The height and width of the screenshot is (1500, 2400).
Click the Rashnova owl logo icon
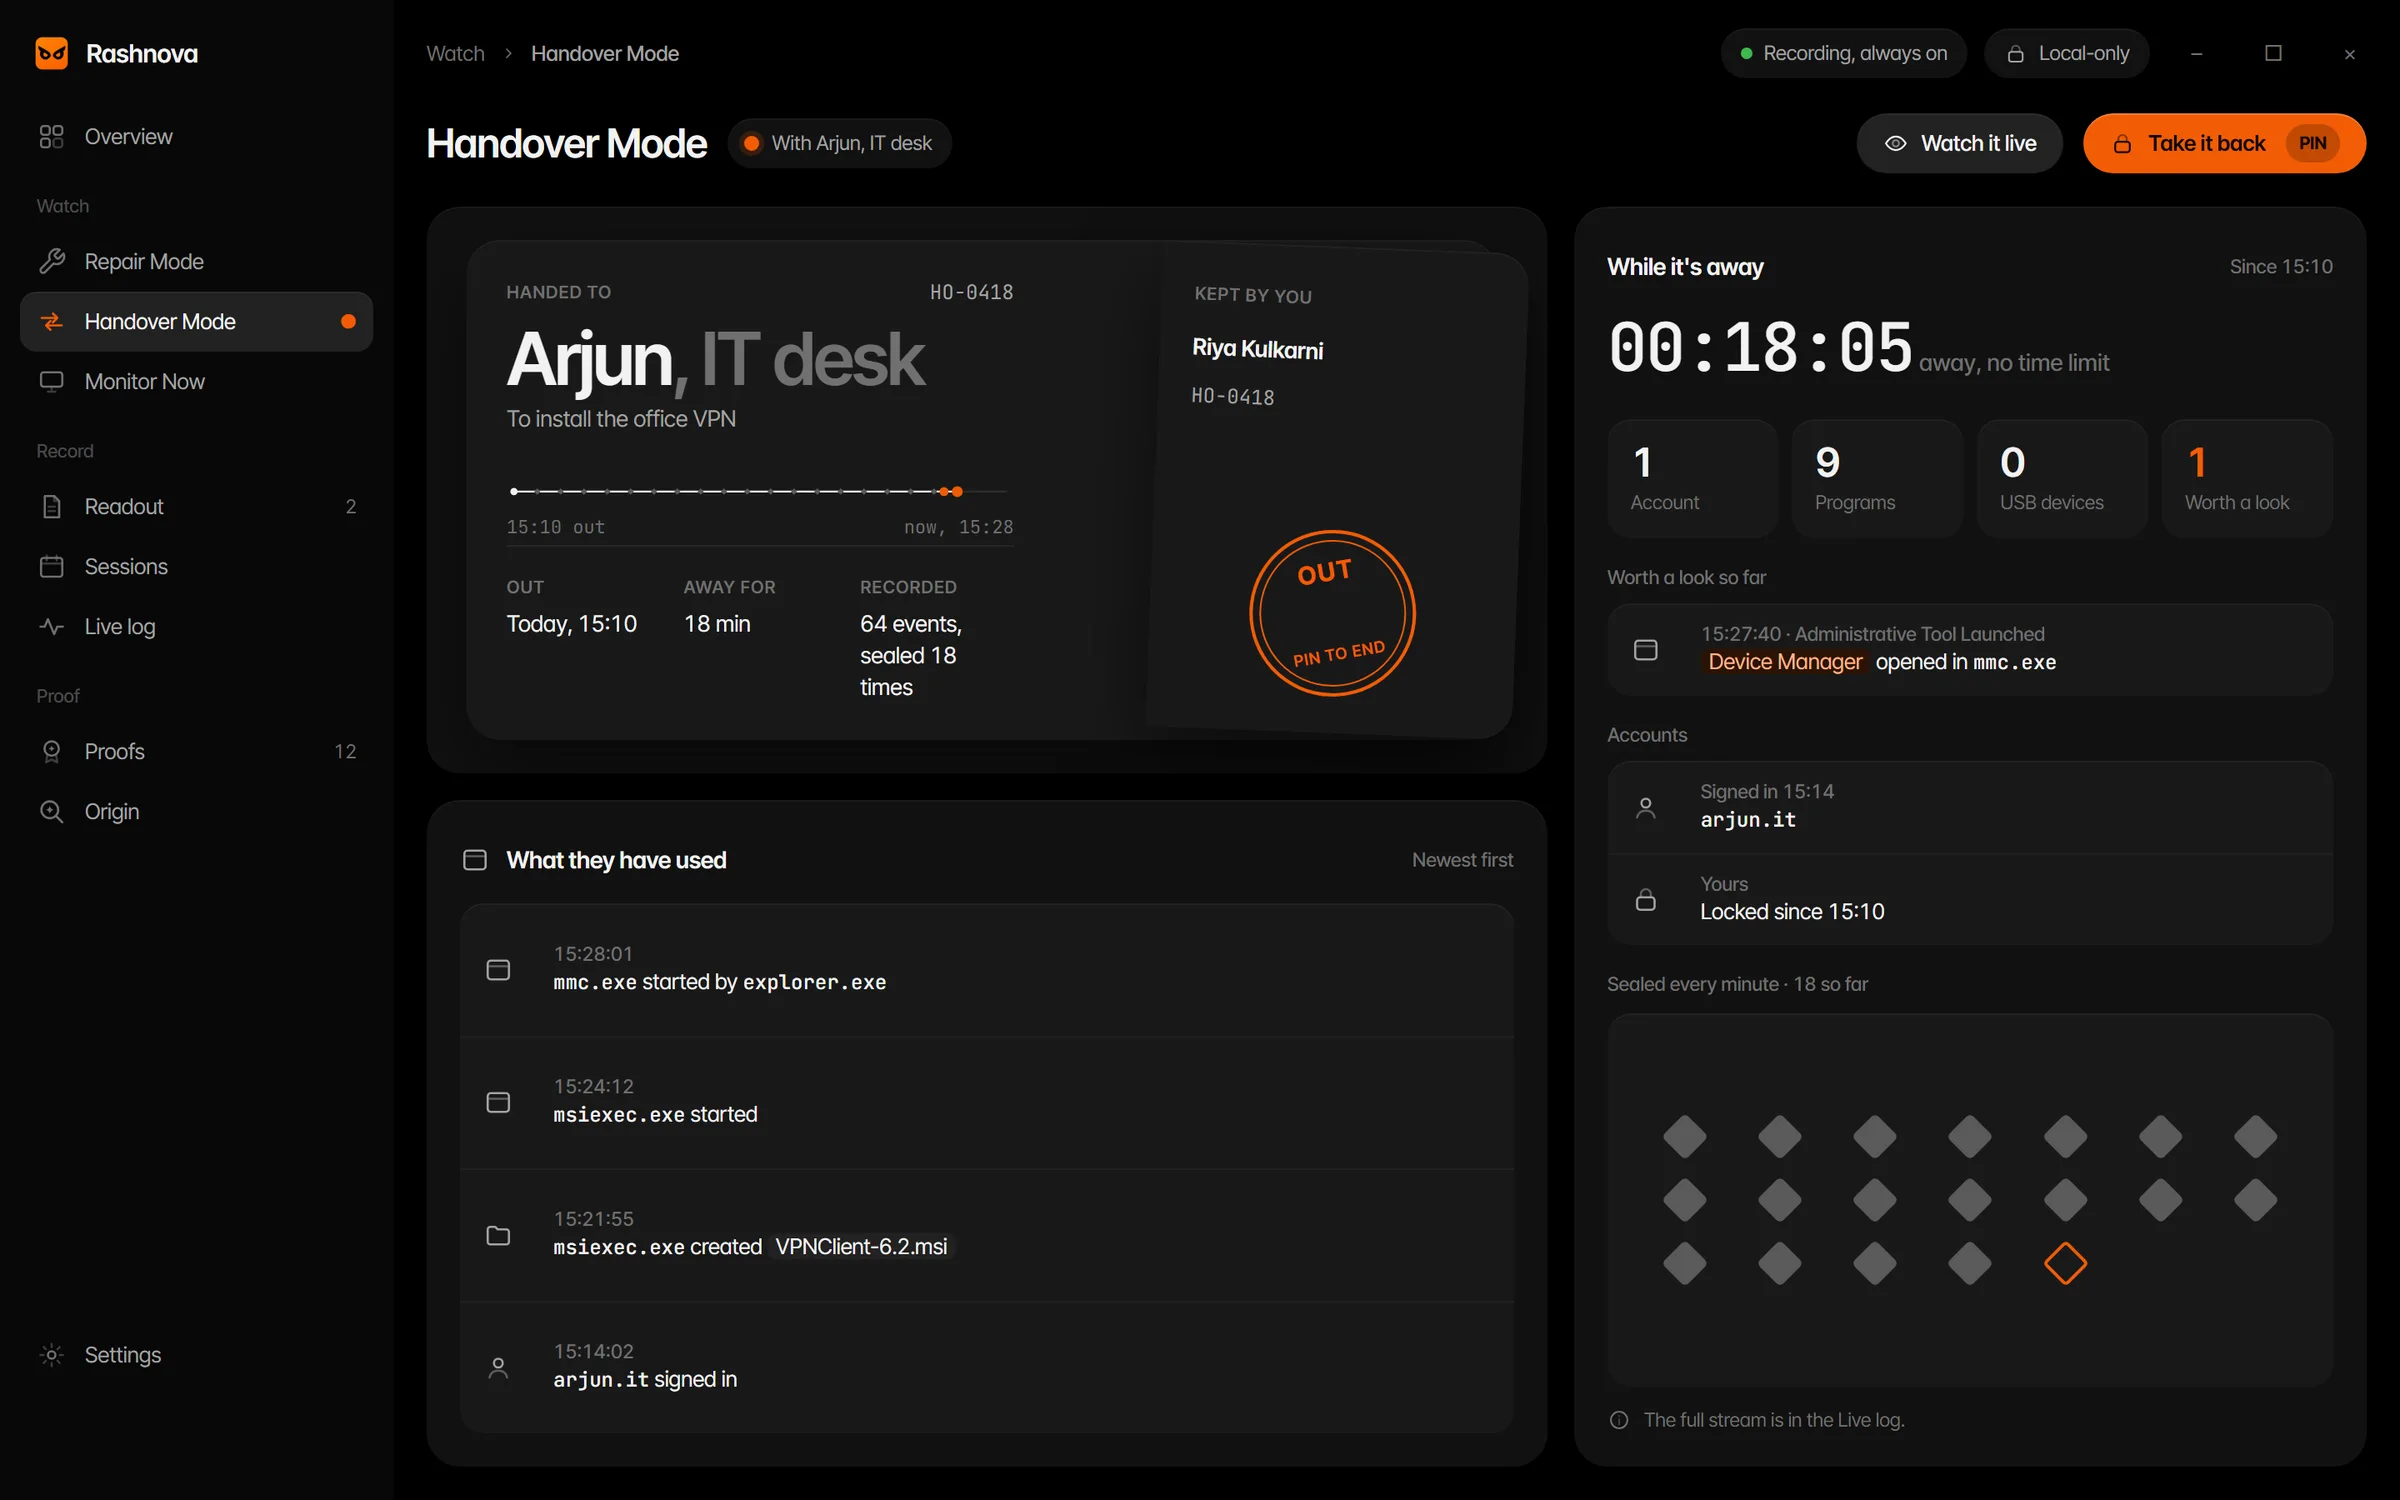(52, 53)
